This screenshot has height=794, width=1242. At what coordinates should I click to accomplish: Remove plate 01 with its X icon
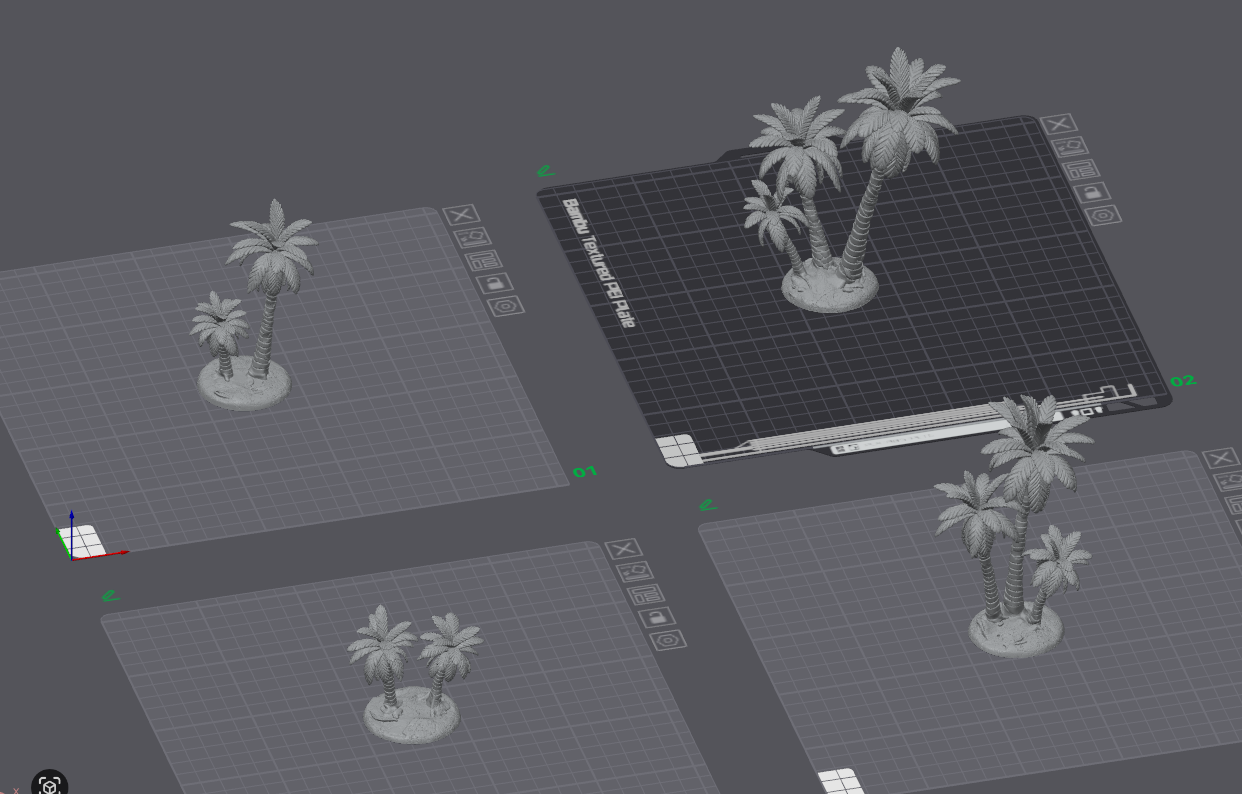[461, 215]
